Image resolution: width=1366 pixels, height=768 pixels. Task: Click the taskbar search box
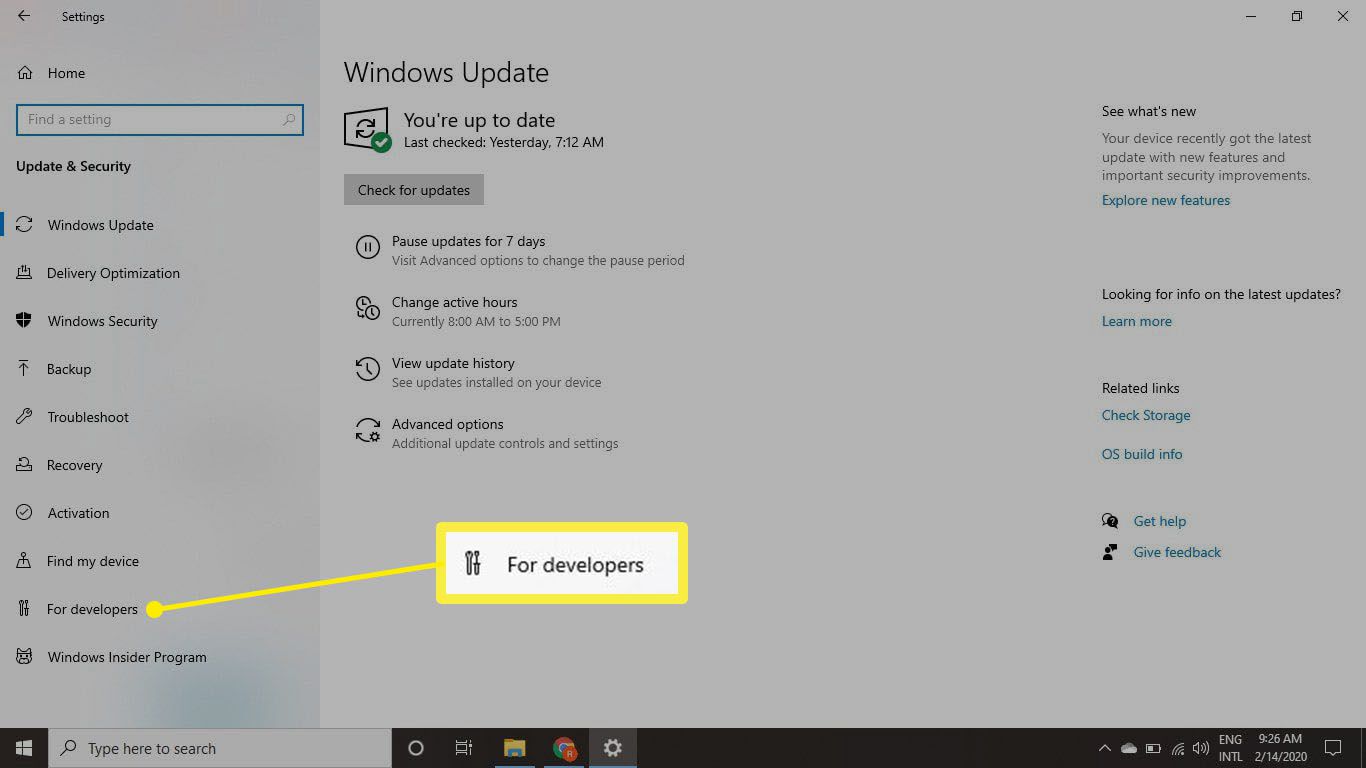(220, 748)
